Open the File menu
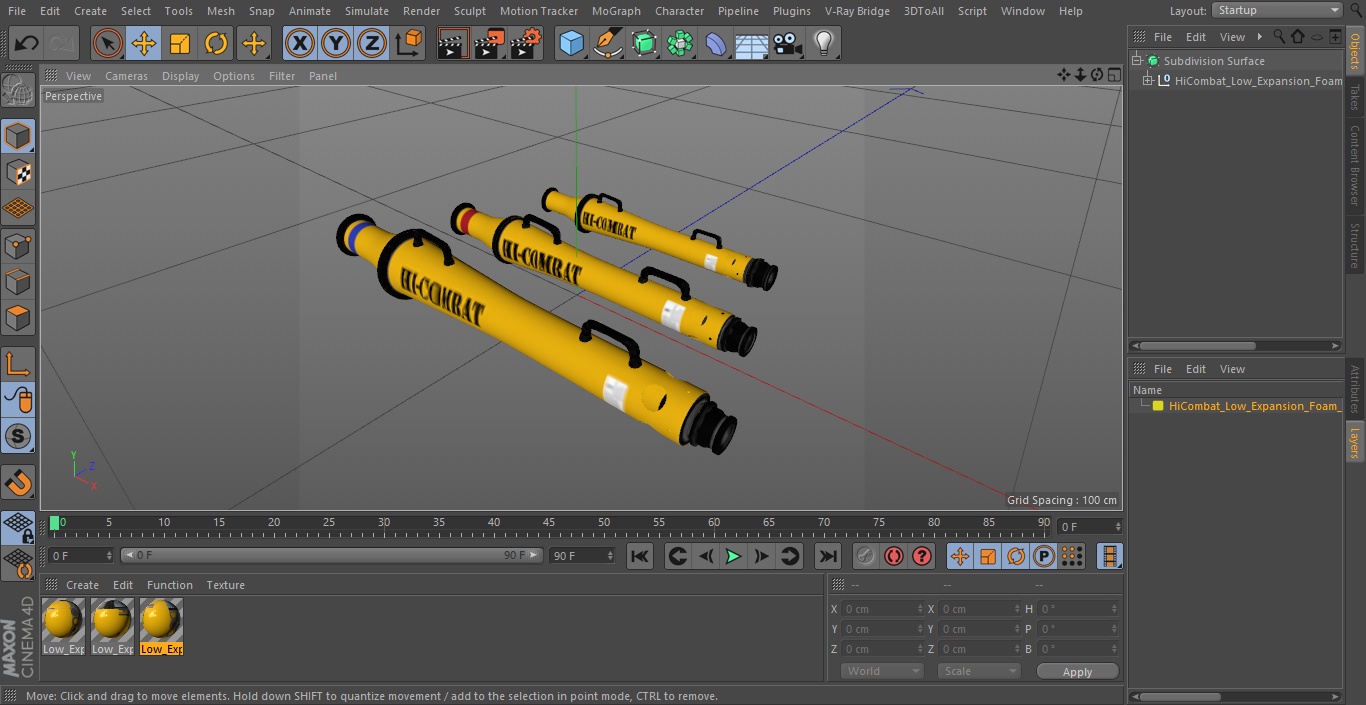1366x705 pixels. click(16, 11)
